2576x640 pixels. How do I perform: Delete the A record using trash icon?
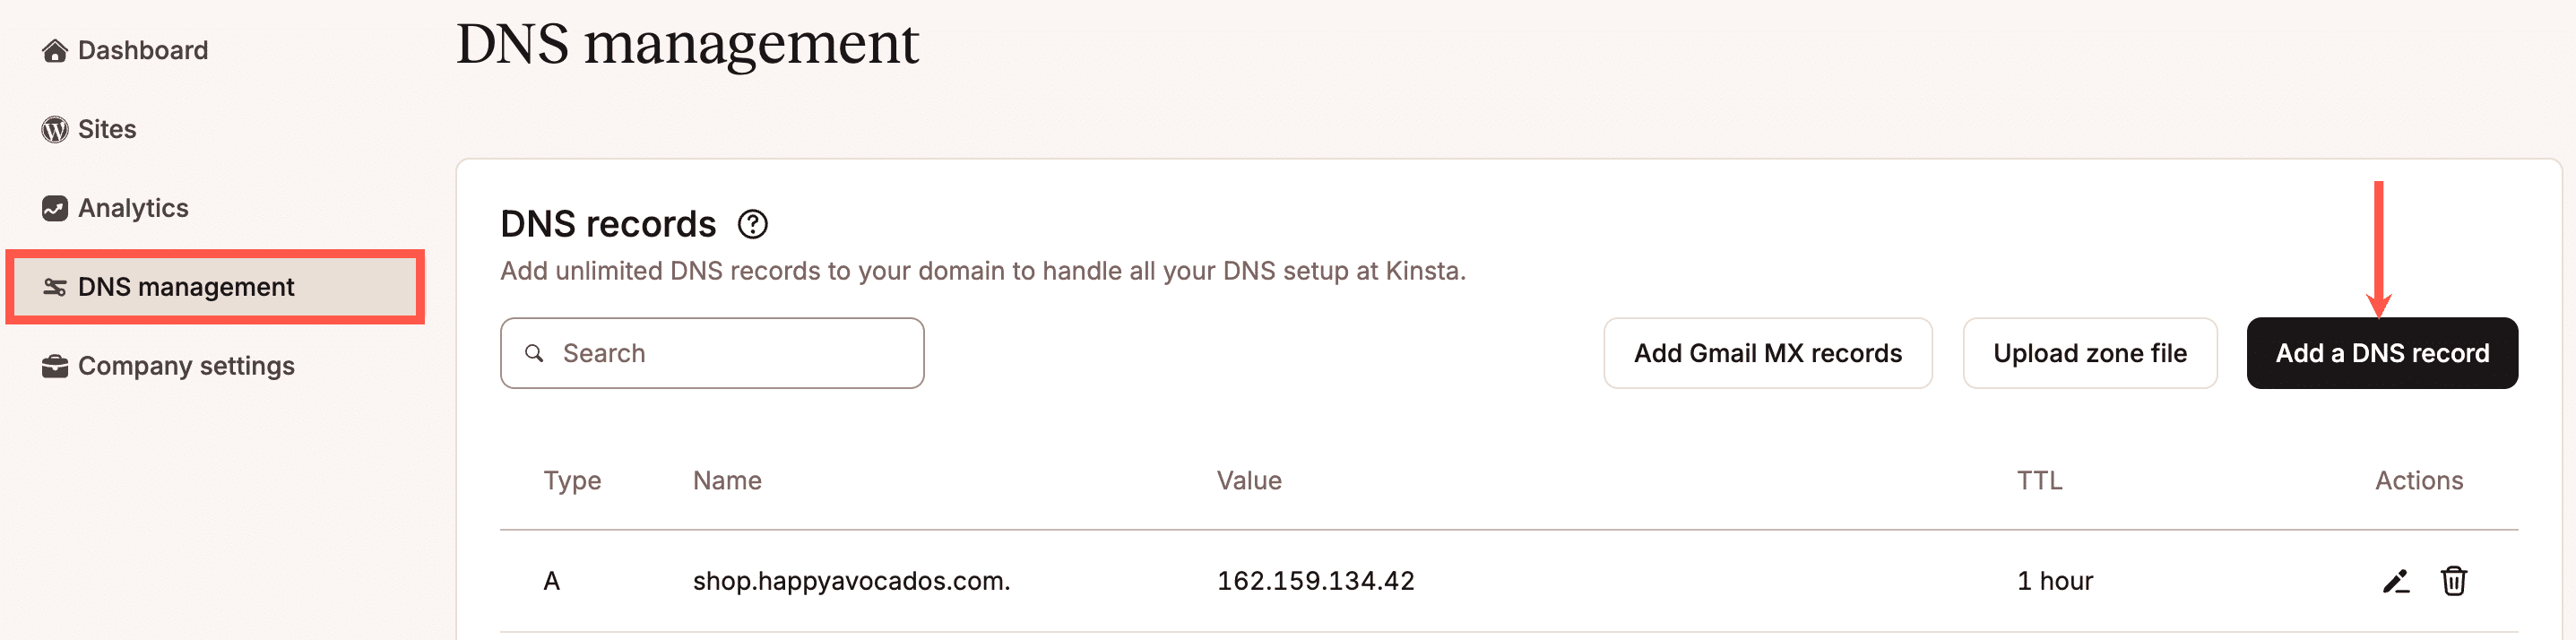pyautogui.click(x=2454, y=580)
